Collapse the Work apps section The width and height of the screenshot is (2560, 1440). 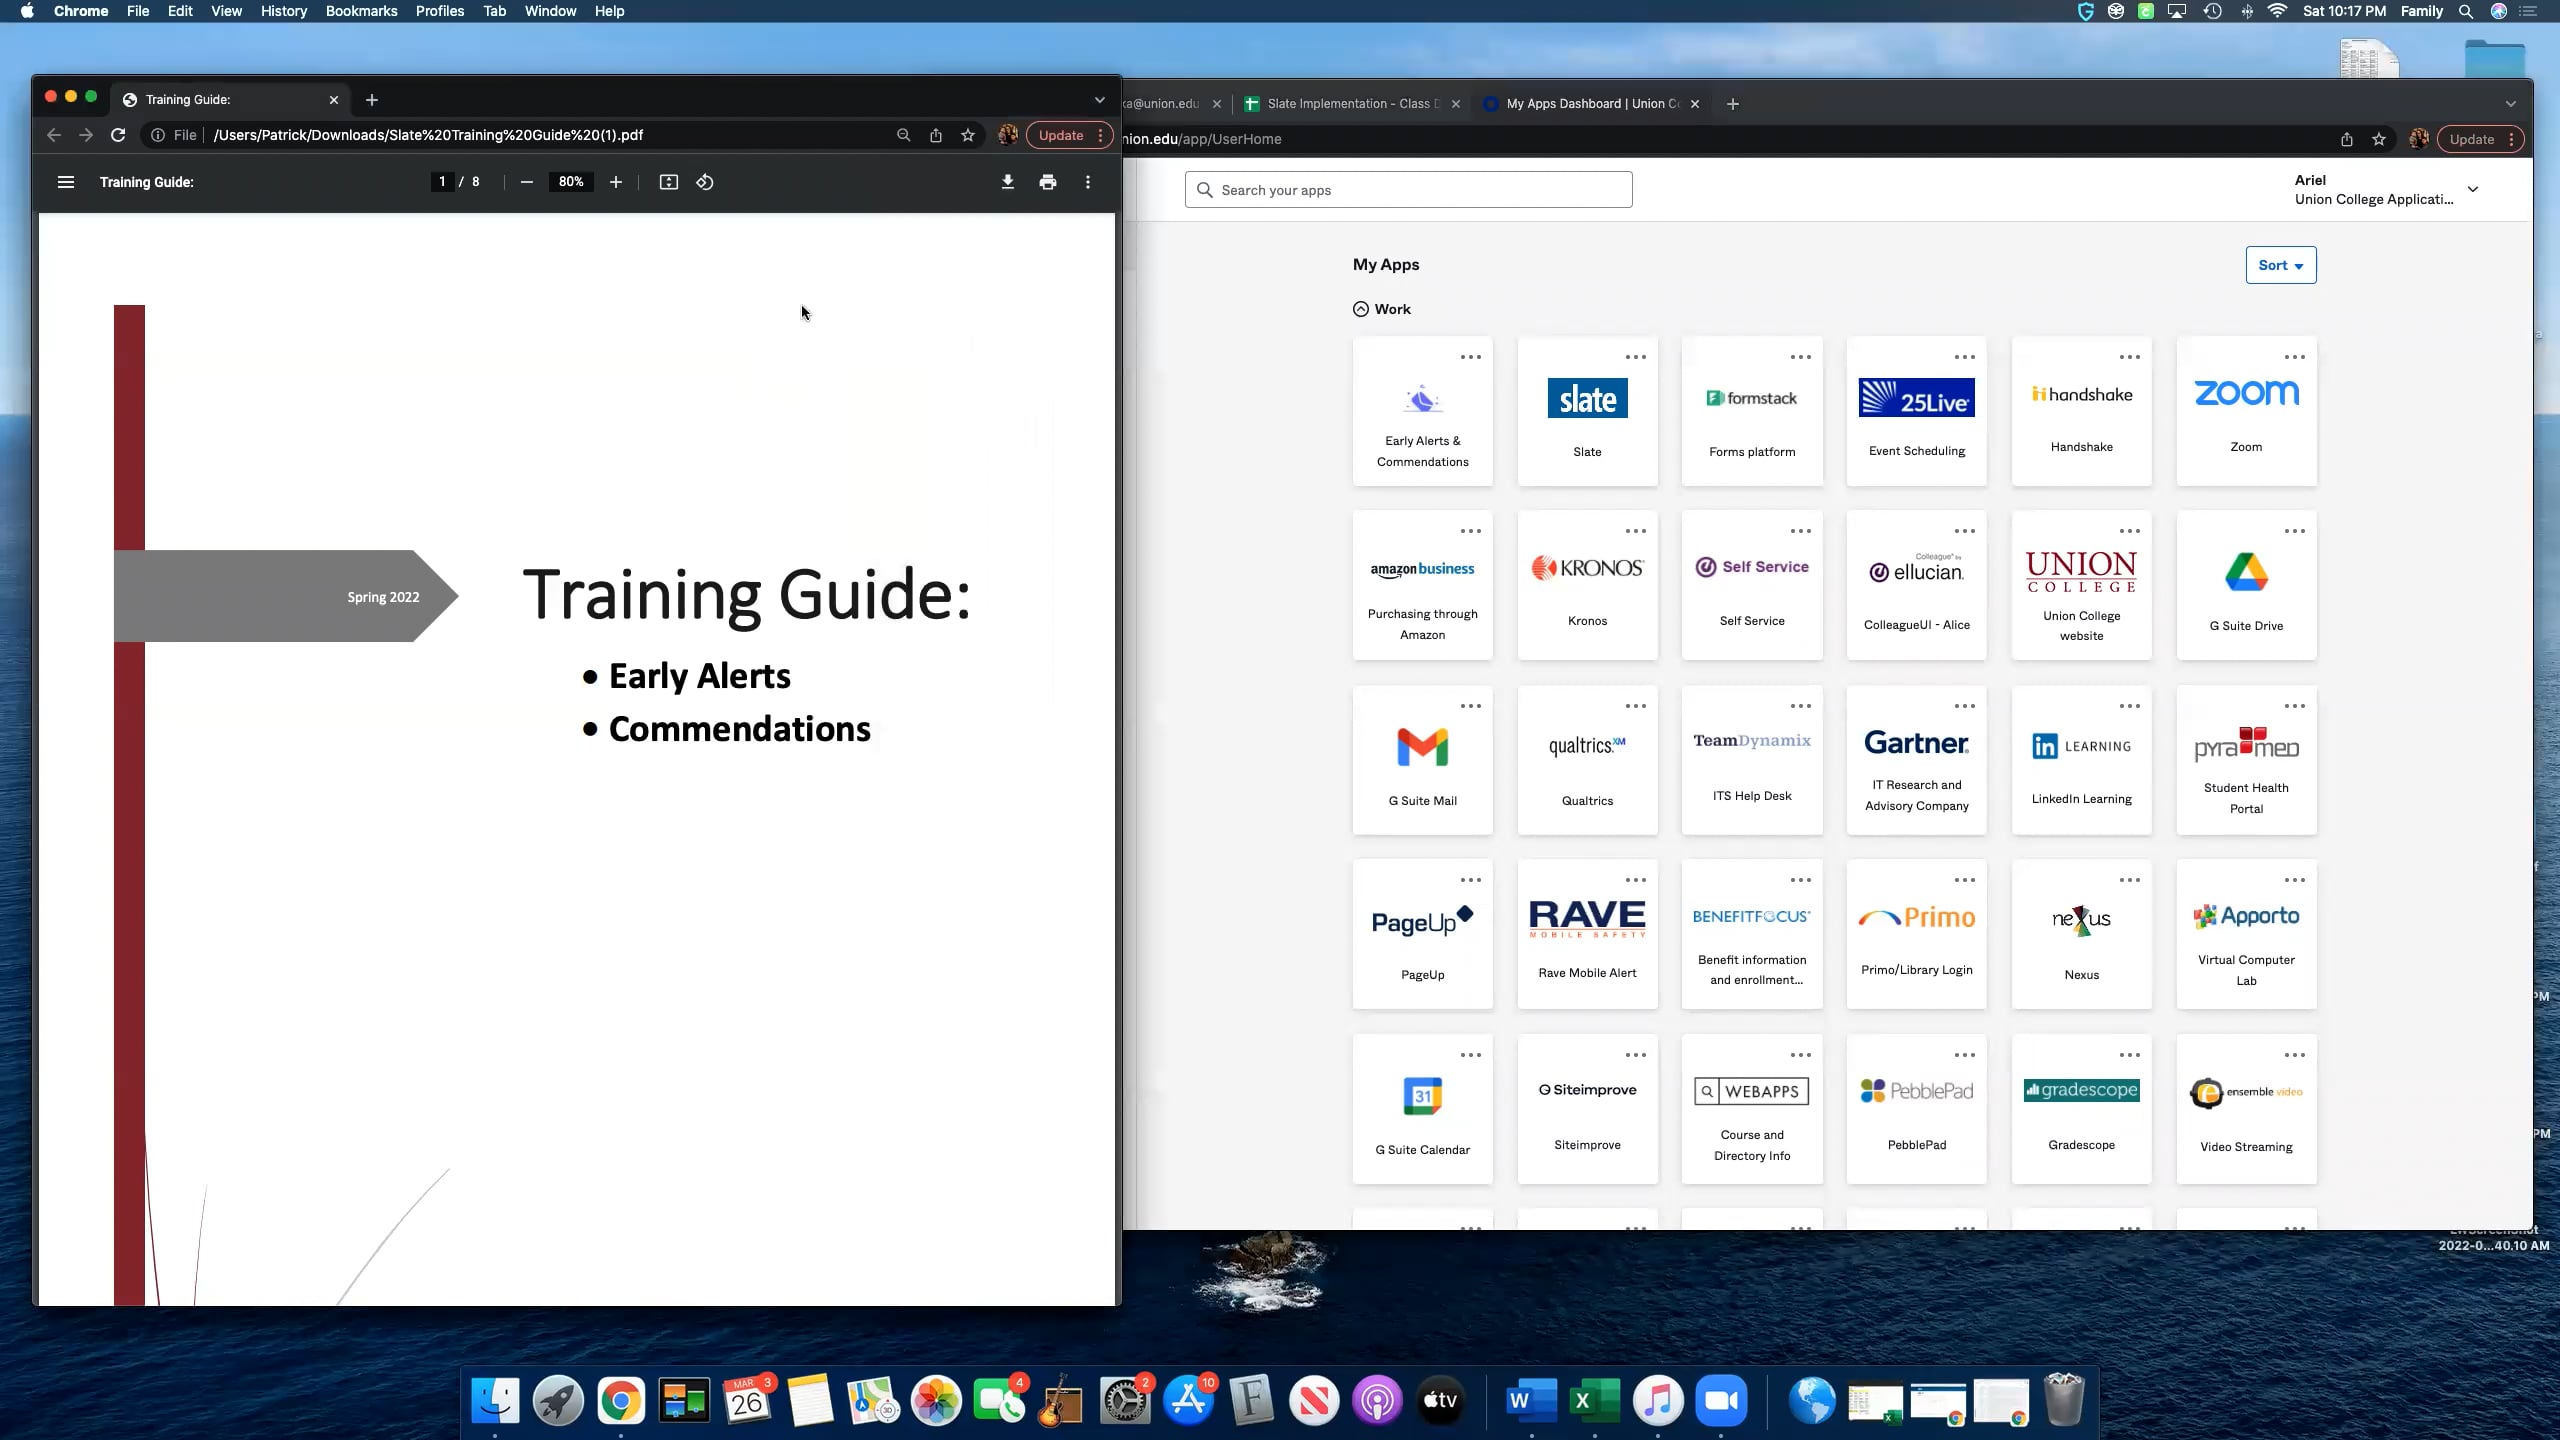pyautogui.click(x=1360, y=308)
